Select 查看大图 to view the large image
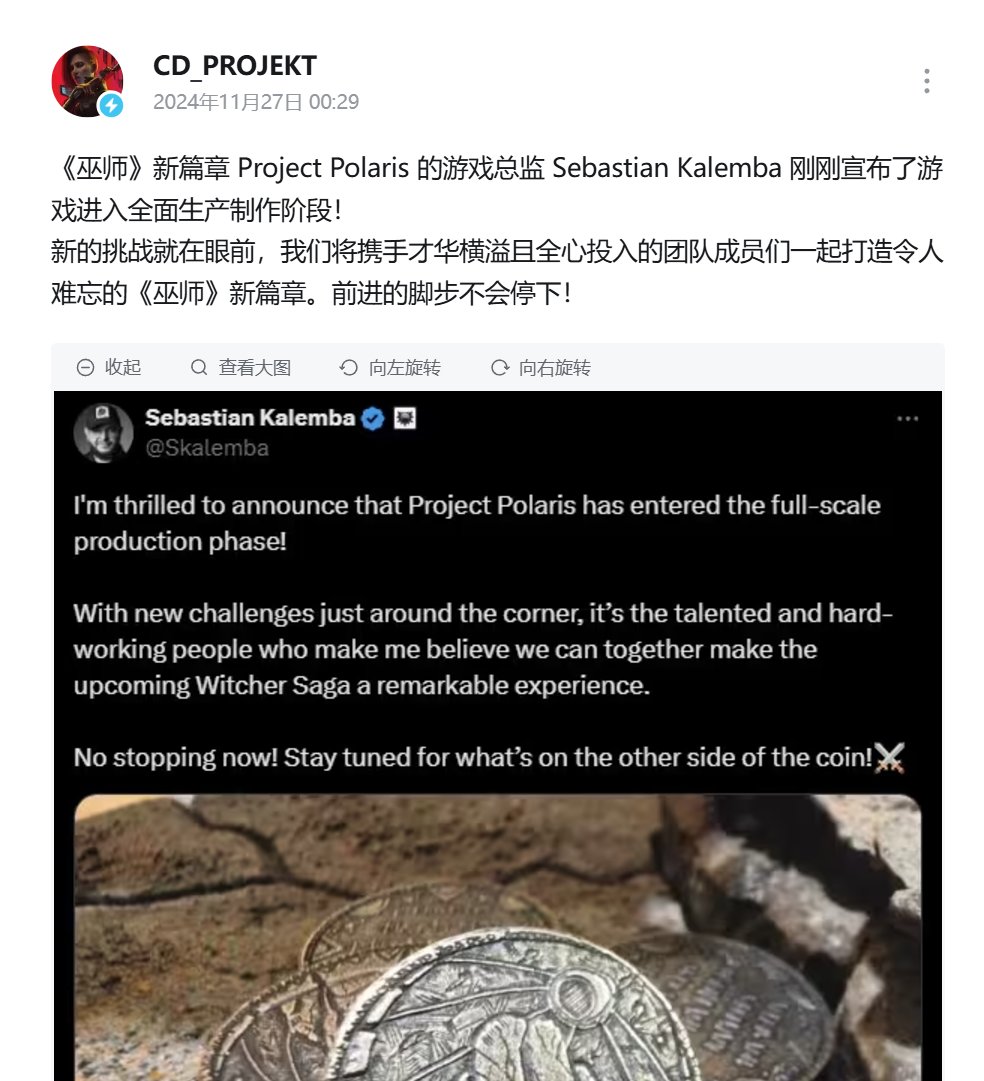 tap(241, 367)
